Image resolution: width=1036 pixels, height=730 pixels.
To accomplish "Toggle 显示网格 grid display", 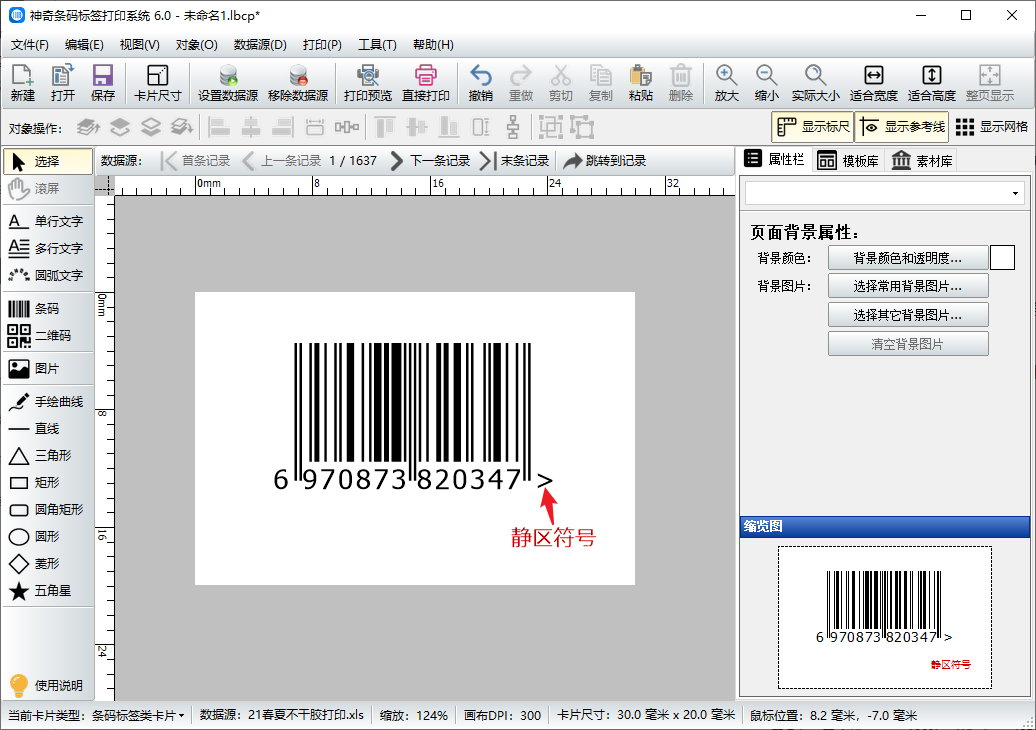I will coord(991,127).
